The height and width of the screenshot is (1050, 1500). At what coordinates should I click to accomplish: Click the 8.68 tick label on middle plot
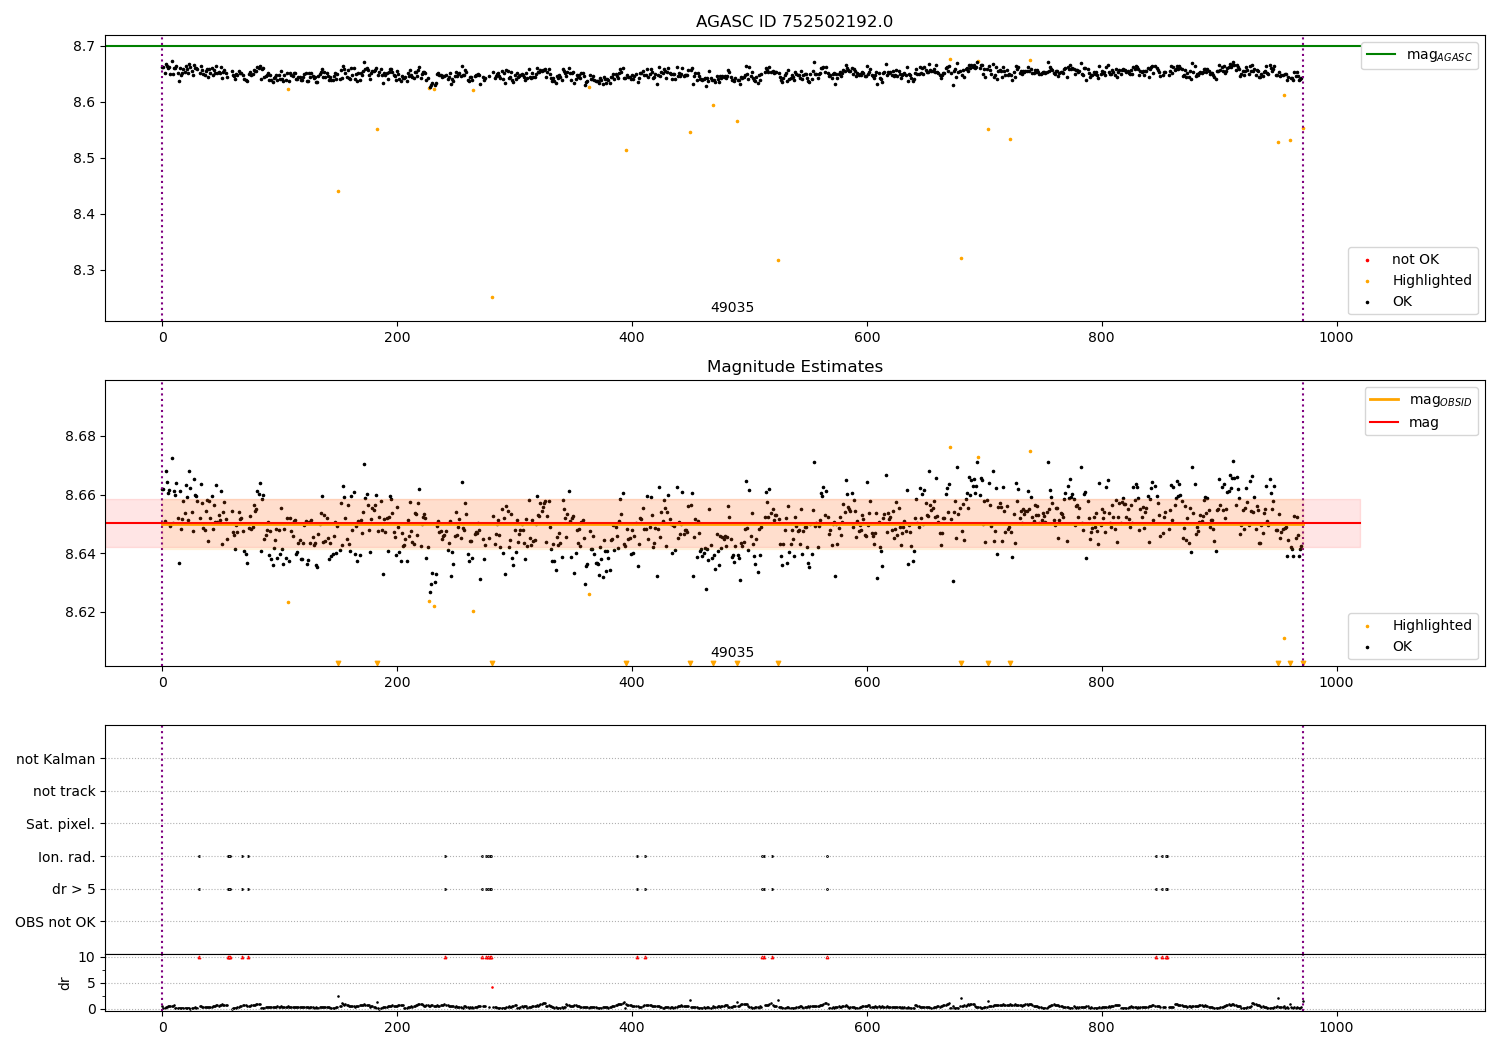pos(80,437)
